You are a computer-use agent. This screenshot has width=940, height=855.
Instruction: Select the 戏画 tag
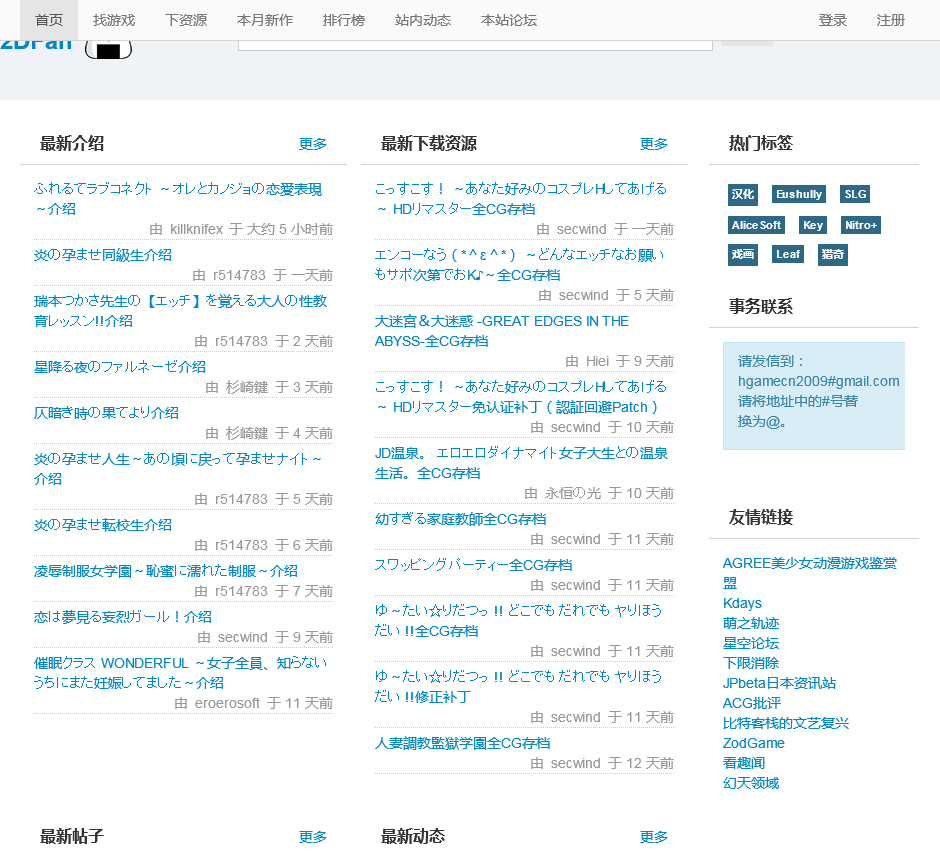[743, 254]
